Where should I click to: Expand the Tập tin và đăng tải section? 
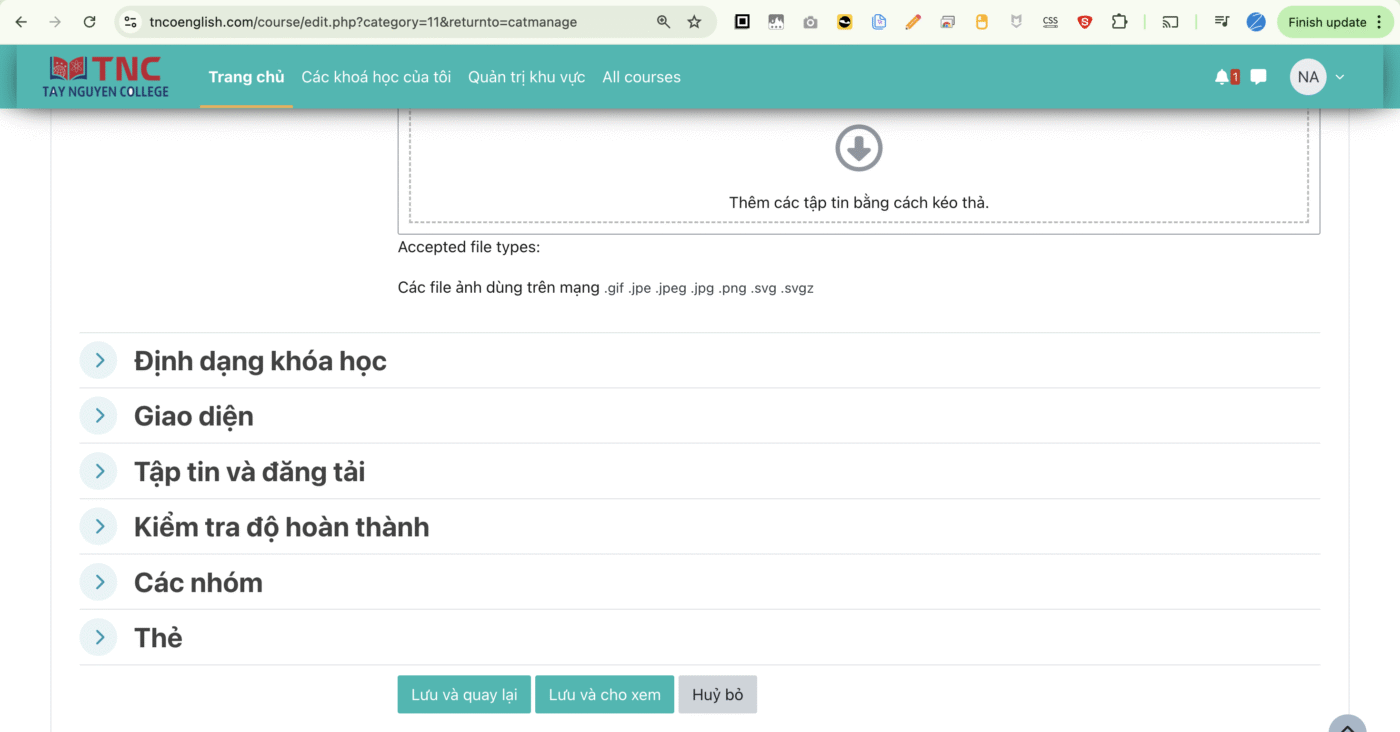[x=99, y=472]
